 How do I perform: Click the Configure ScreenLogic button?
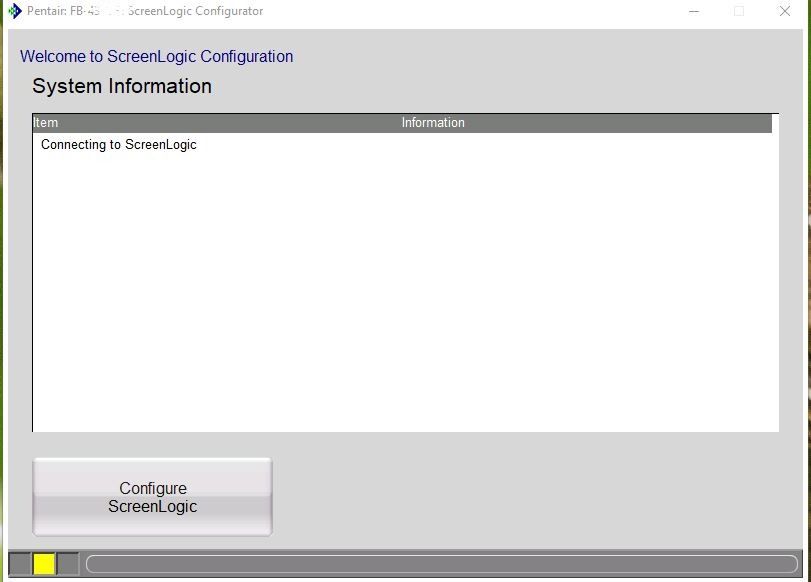coord(152,497)
